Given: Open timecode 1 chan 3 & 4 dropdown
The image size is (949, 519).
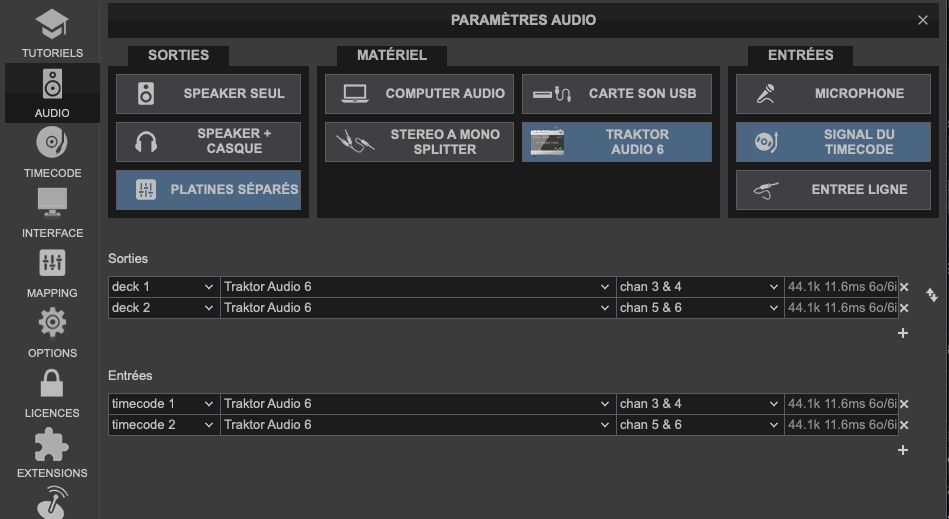Looking at the screenshot, I should click(700, 403).
